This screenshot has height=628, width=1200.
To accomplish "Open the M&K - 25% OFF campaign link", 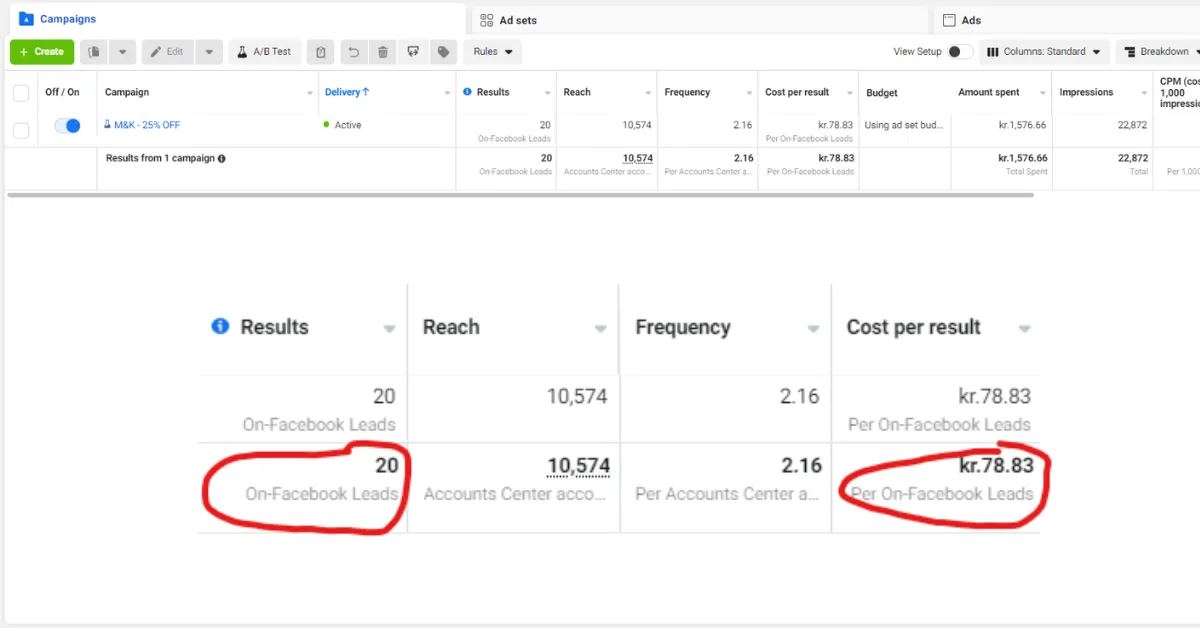I will click(146, 125).
